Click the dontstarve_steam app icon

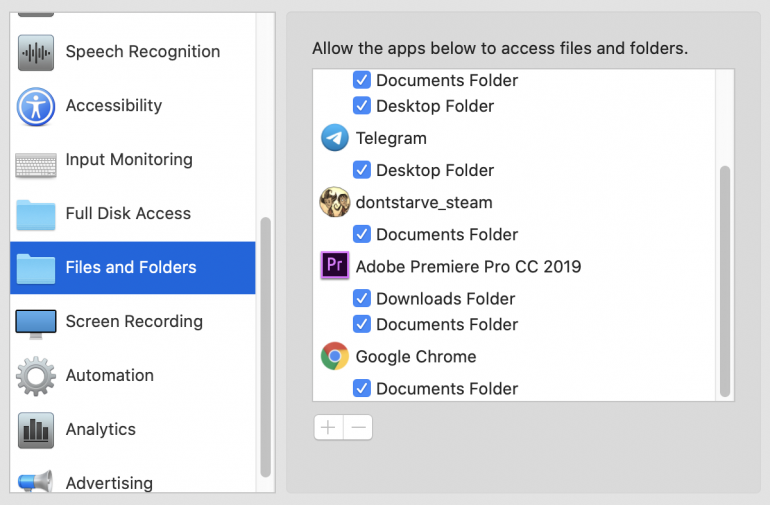(335, 202)
